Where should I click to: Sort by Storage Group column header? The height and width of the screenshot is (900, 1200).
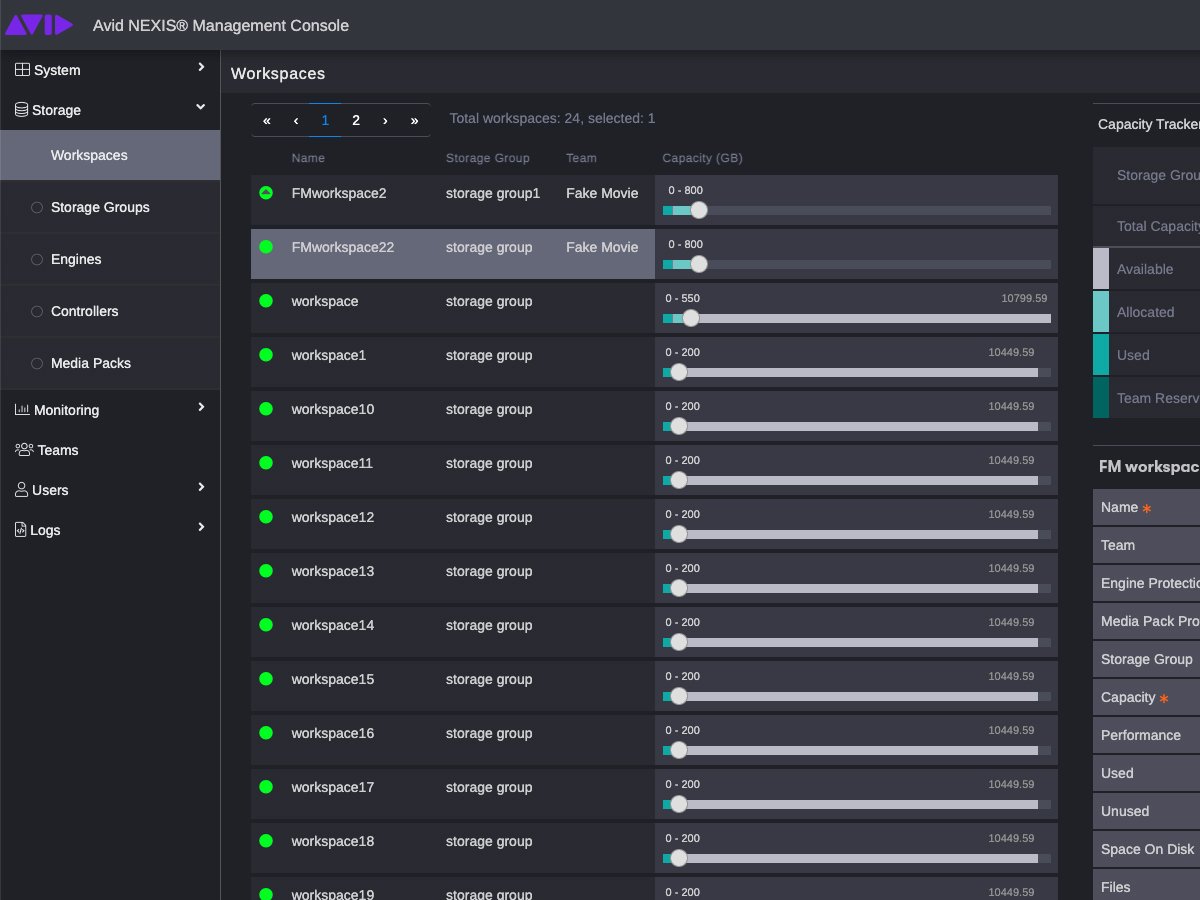click(x=488, y=158)
